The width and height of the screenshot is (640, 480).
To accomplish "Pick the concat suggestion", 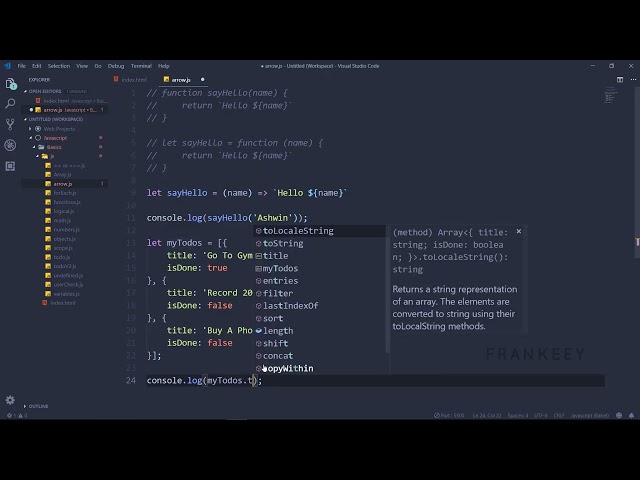I will [319, 356].
